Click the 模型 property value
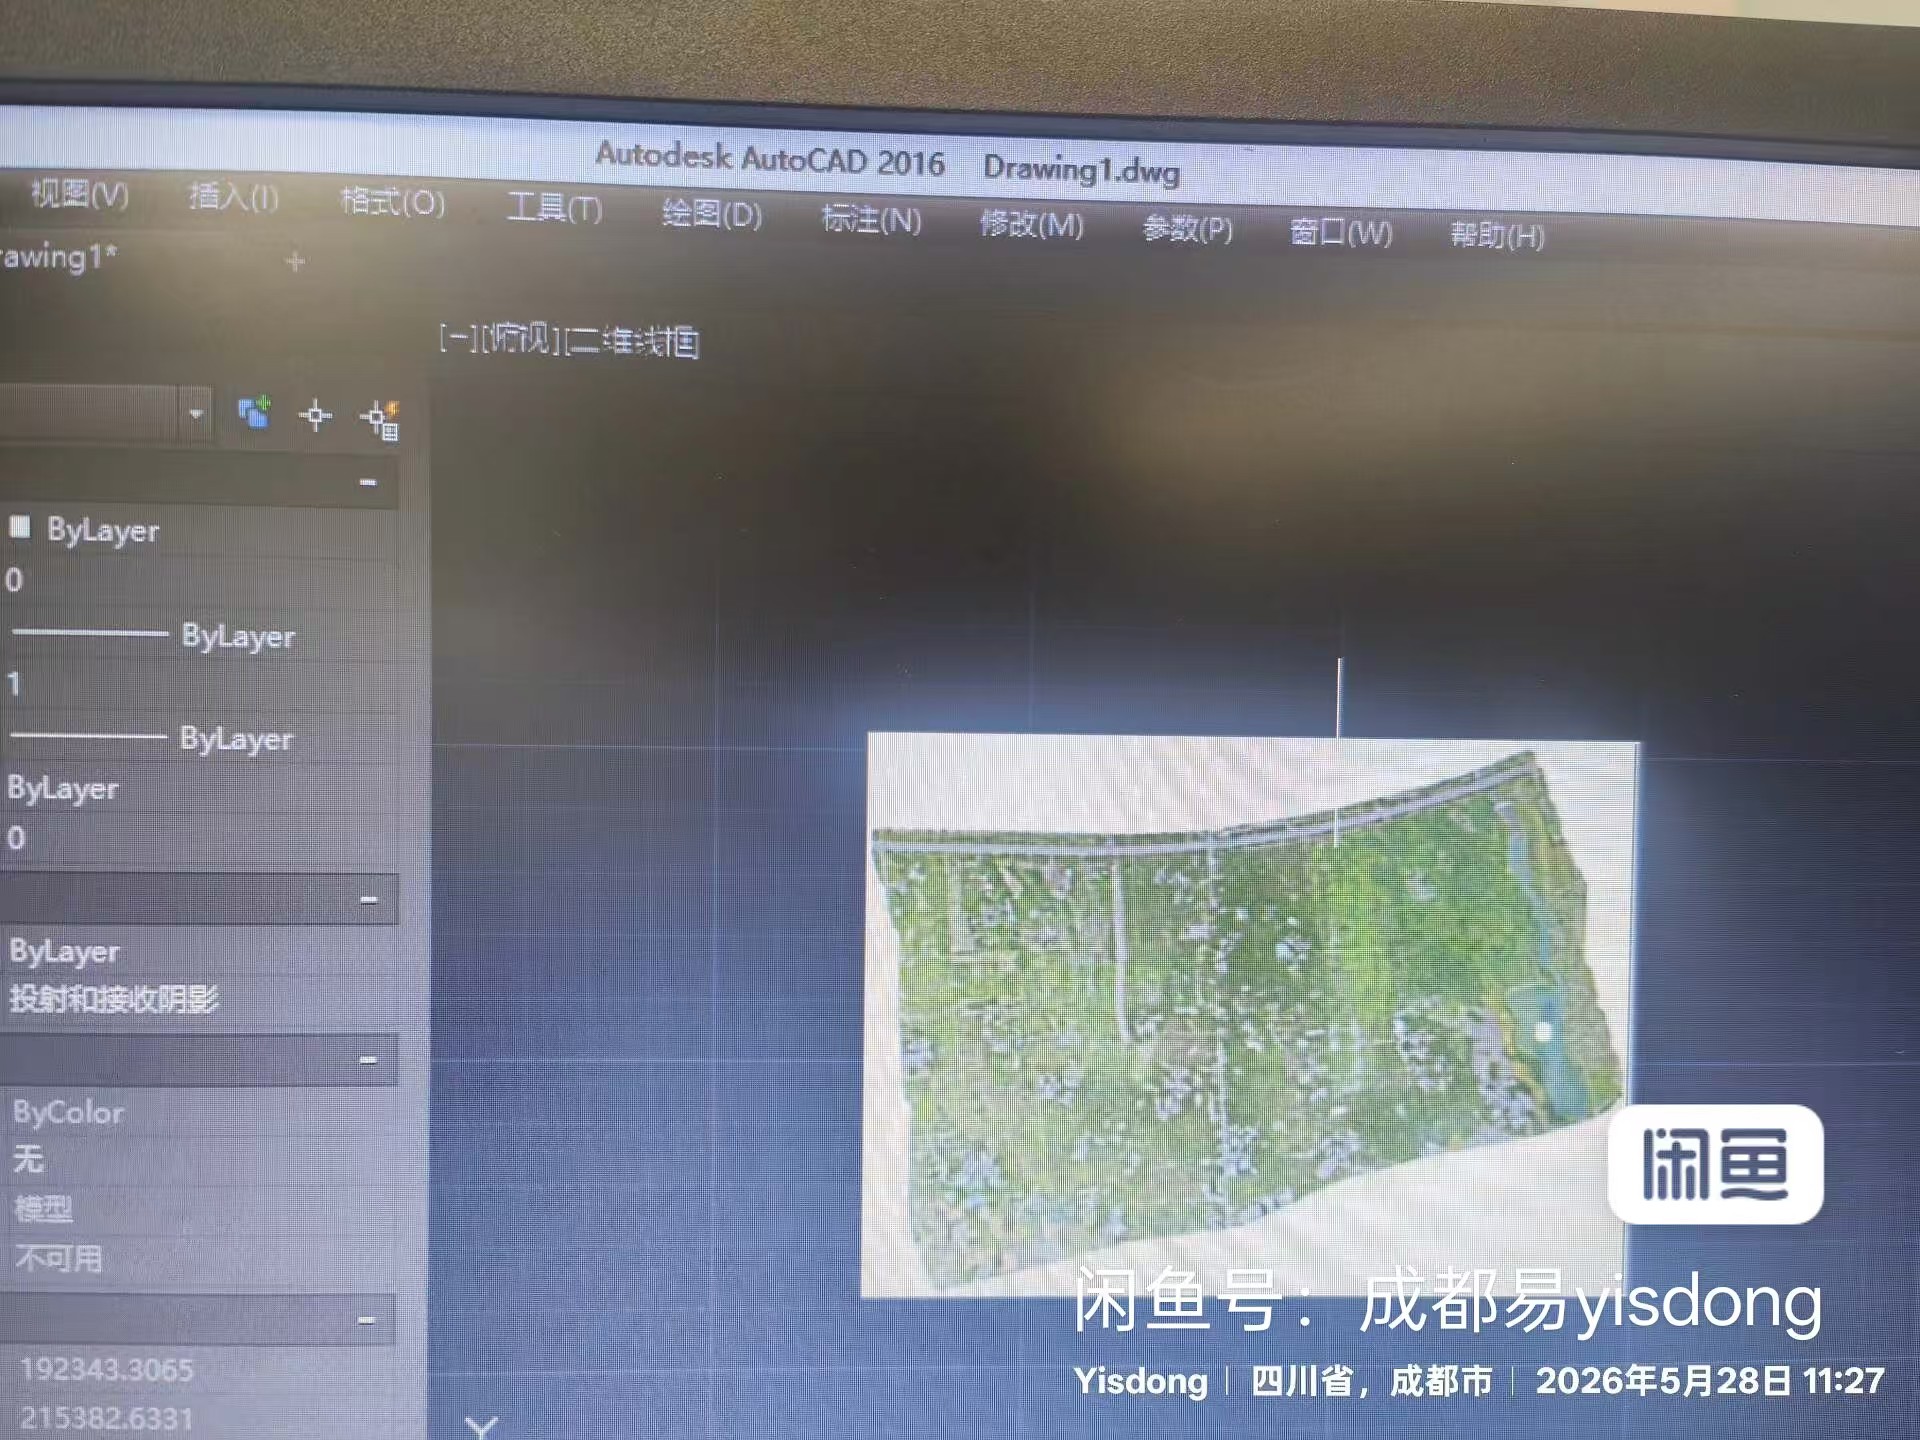1920x1440 pixels. click(x=43, y=1209)
